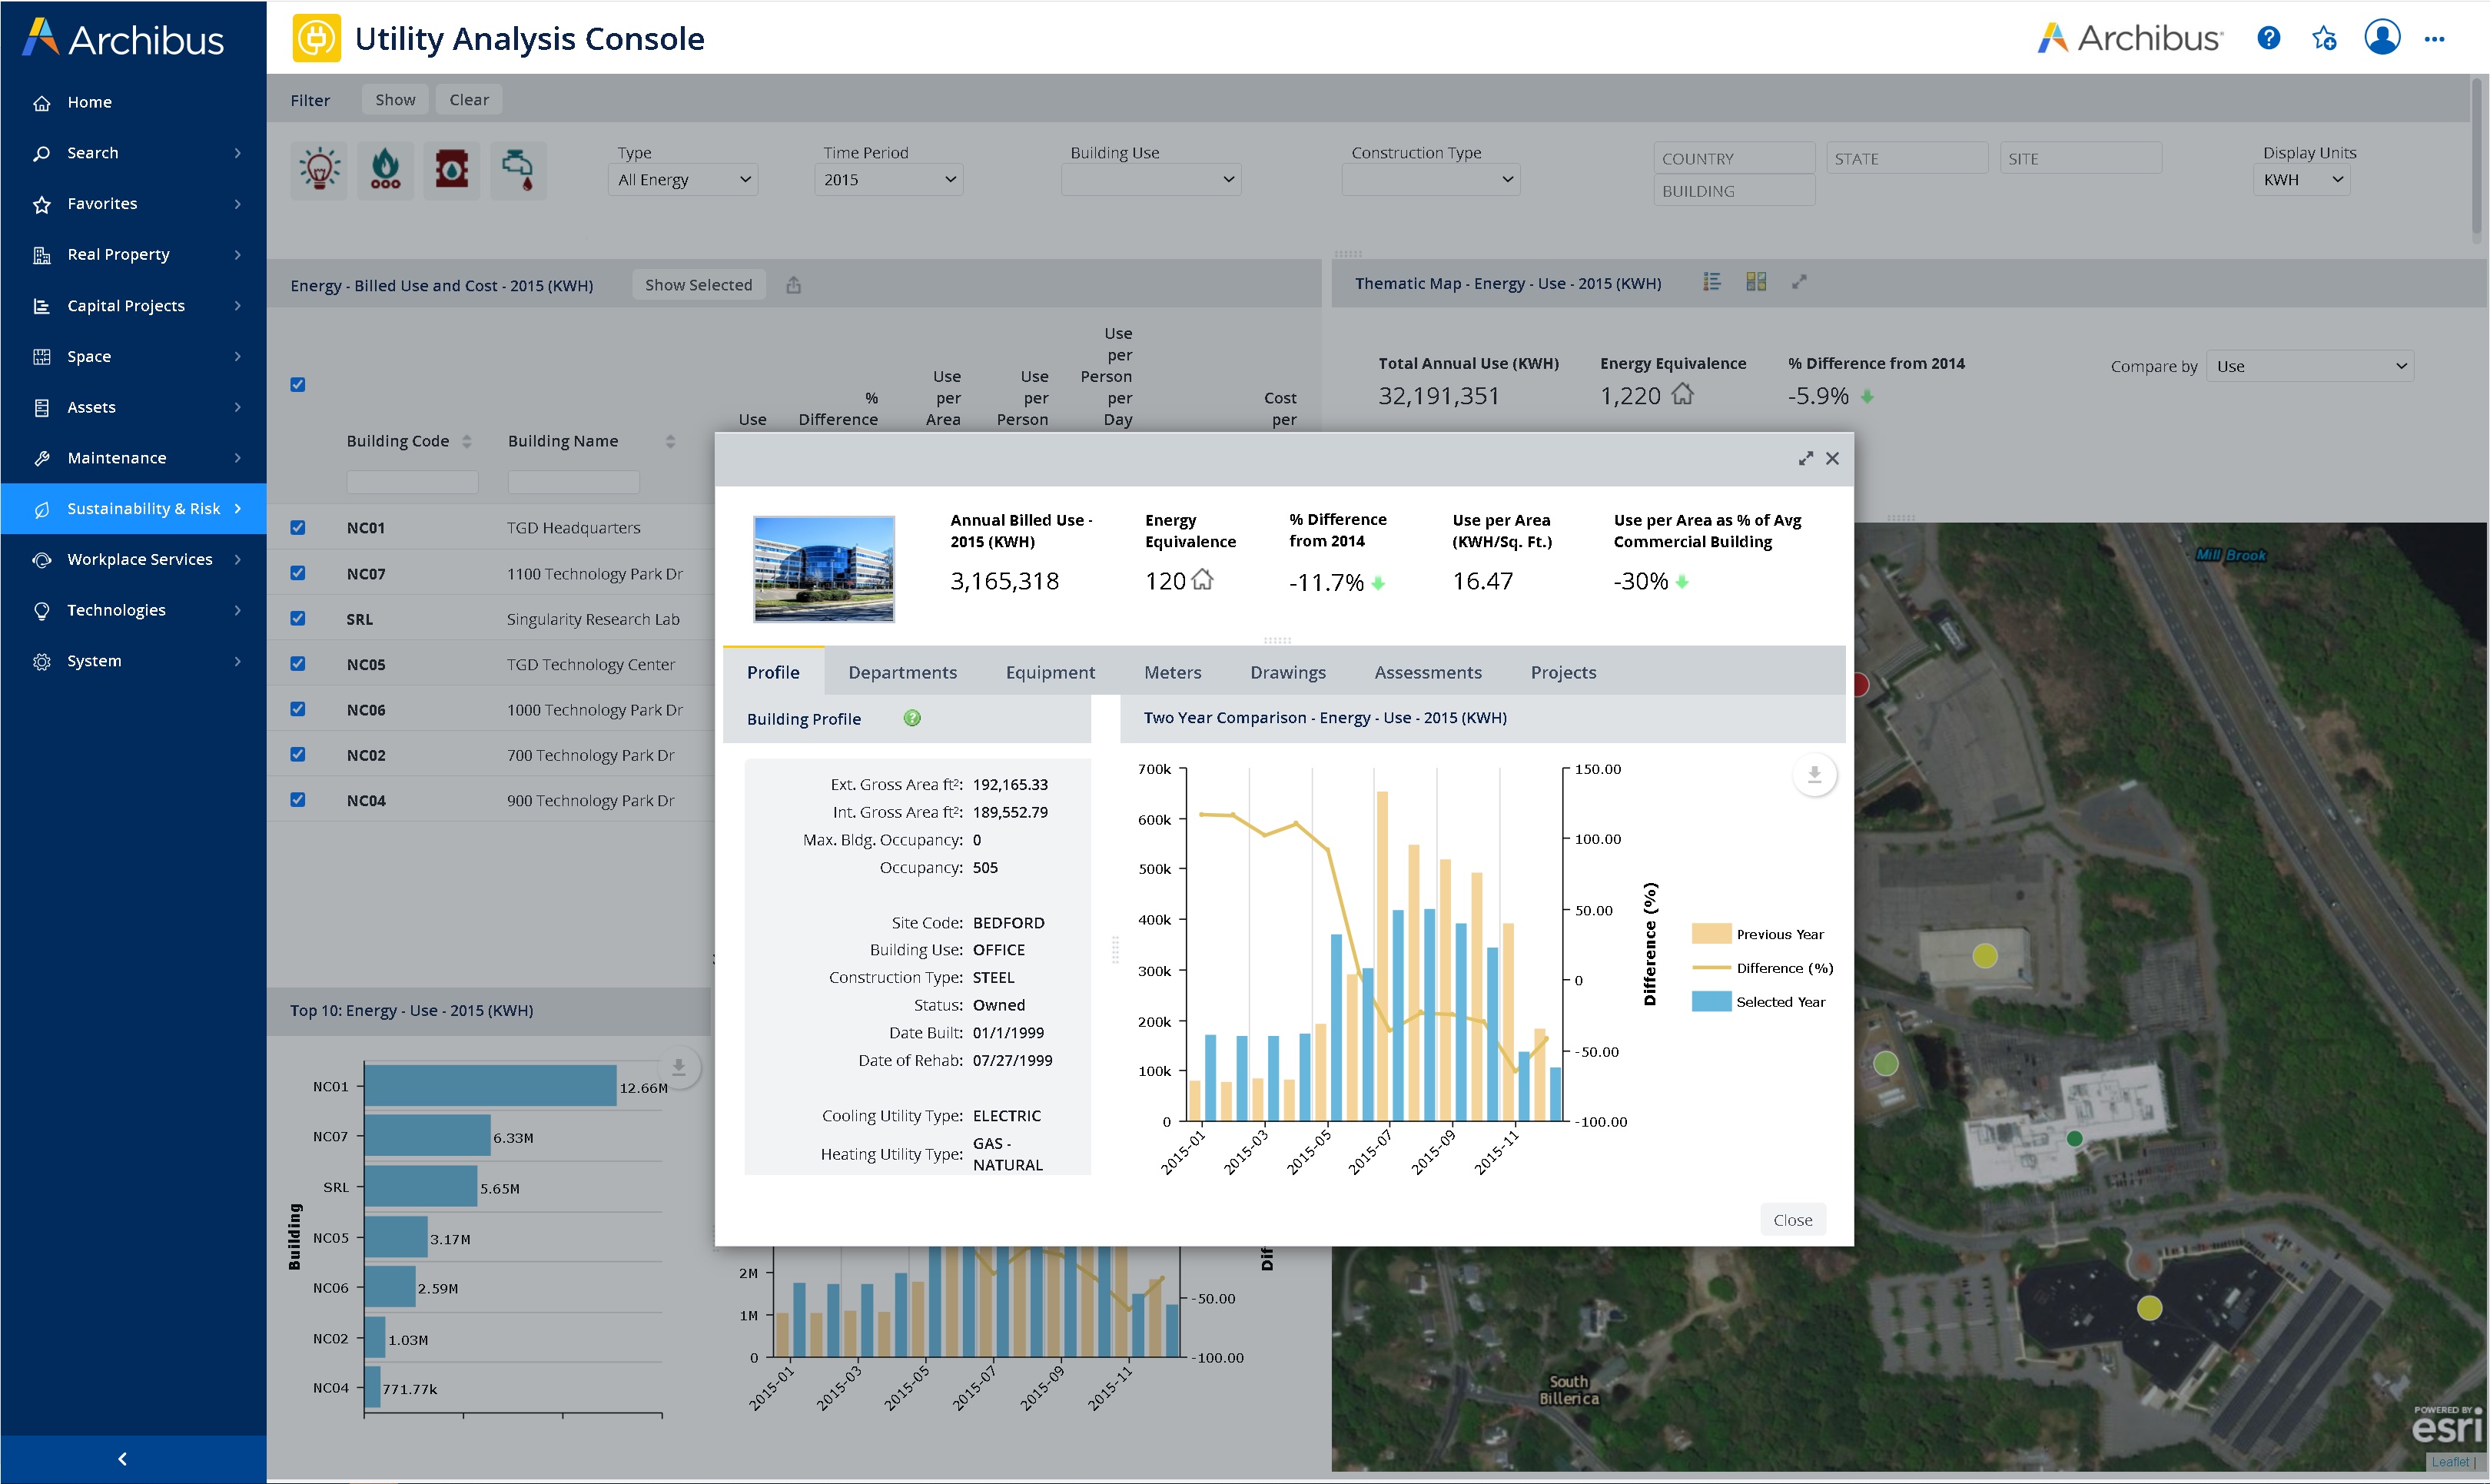This screenshot has height=1484, width=2490.
Task: Uncheck the NC01 TGD Headquarters row
Action: point(298,527)
